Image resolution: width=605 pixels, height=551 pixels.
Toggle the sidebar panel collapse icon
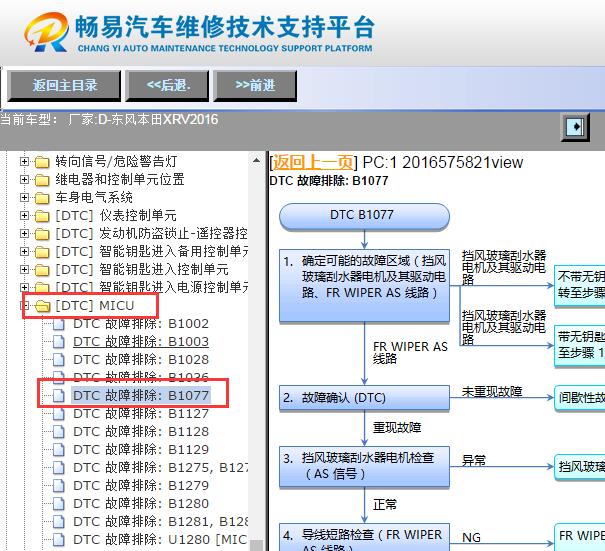[x=575, y=127]
